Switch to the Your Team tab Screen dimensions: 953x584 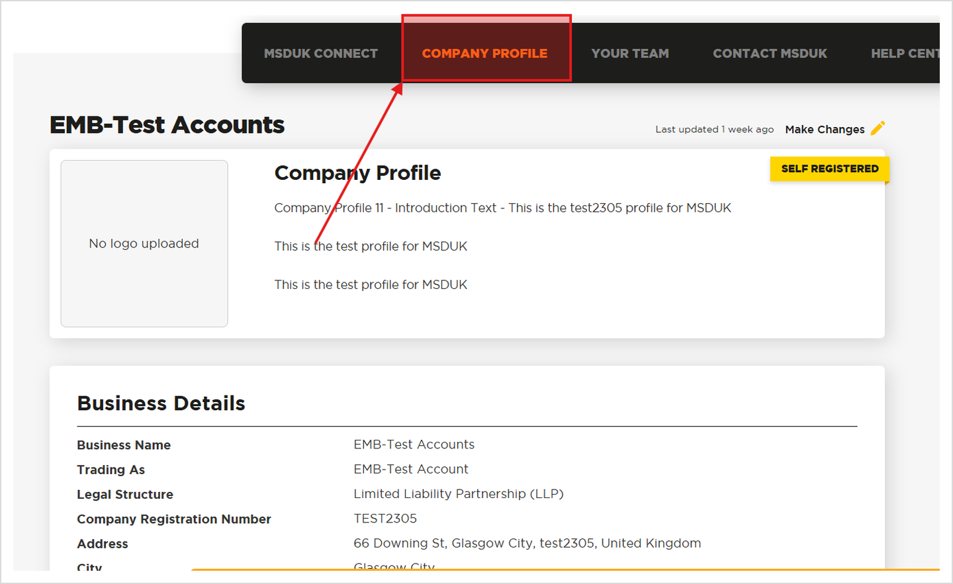click(x=630, y=53)
